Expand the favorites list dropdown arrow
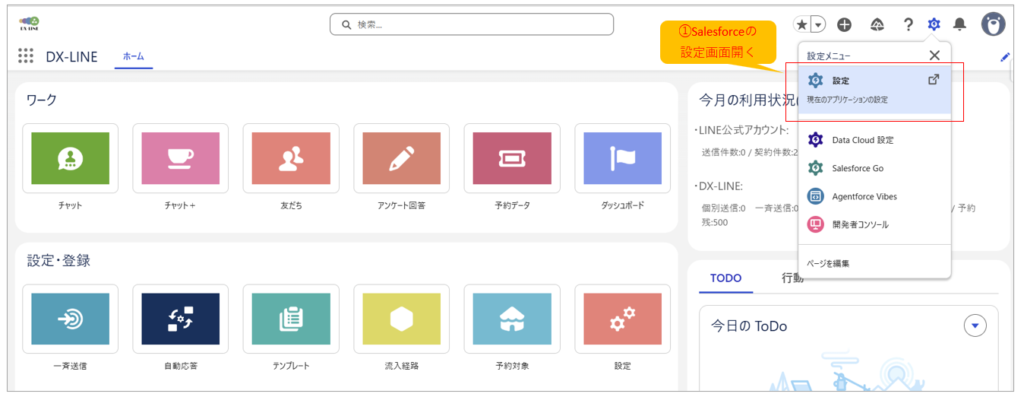This screenshot has width=1024, height=397. (818, 25)
